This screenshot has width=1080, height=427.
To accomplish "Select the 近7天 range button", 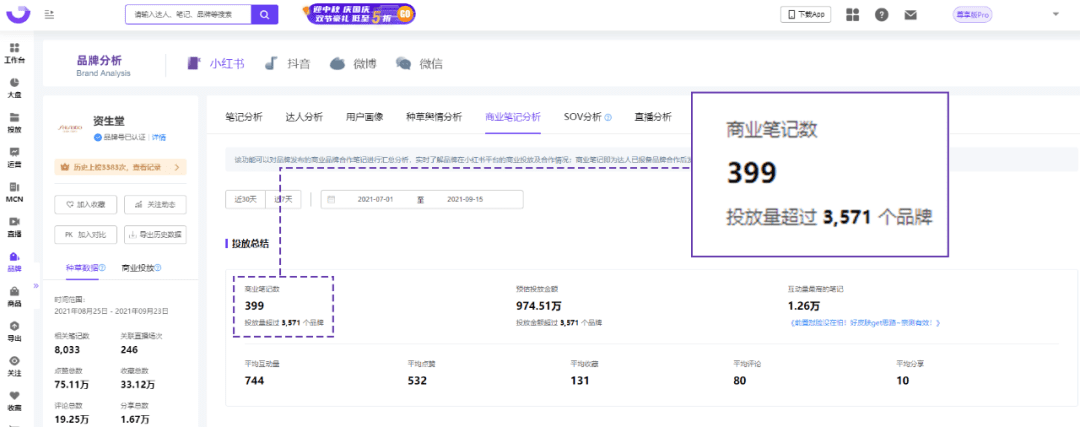I will tap(283, 200).
